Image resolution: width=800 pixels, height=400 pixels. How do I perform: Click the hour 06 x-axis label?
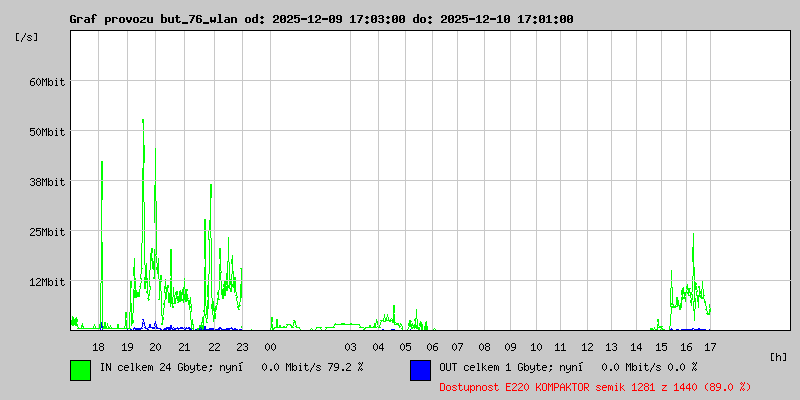[x=432, y=347]
